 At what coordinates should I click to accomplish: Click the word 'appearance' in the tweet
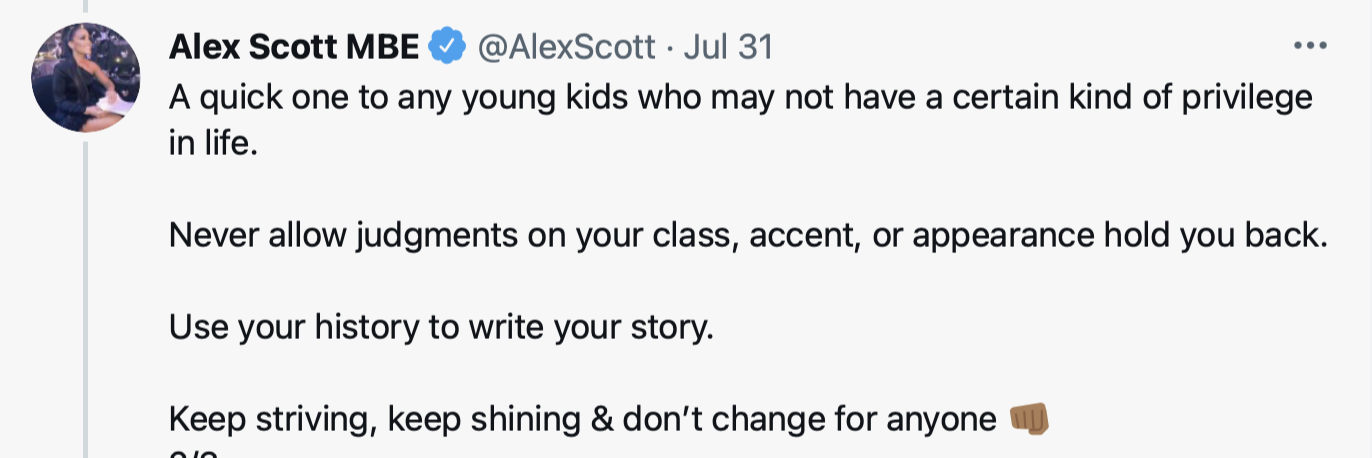click(1001, 234)
